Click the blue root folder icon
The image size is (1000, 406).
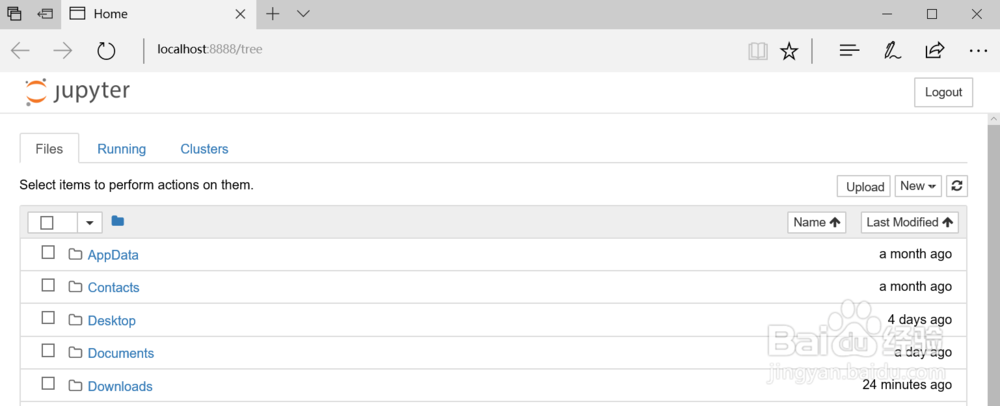(x=118, y=221)
